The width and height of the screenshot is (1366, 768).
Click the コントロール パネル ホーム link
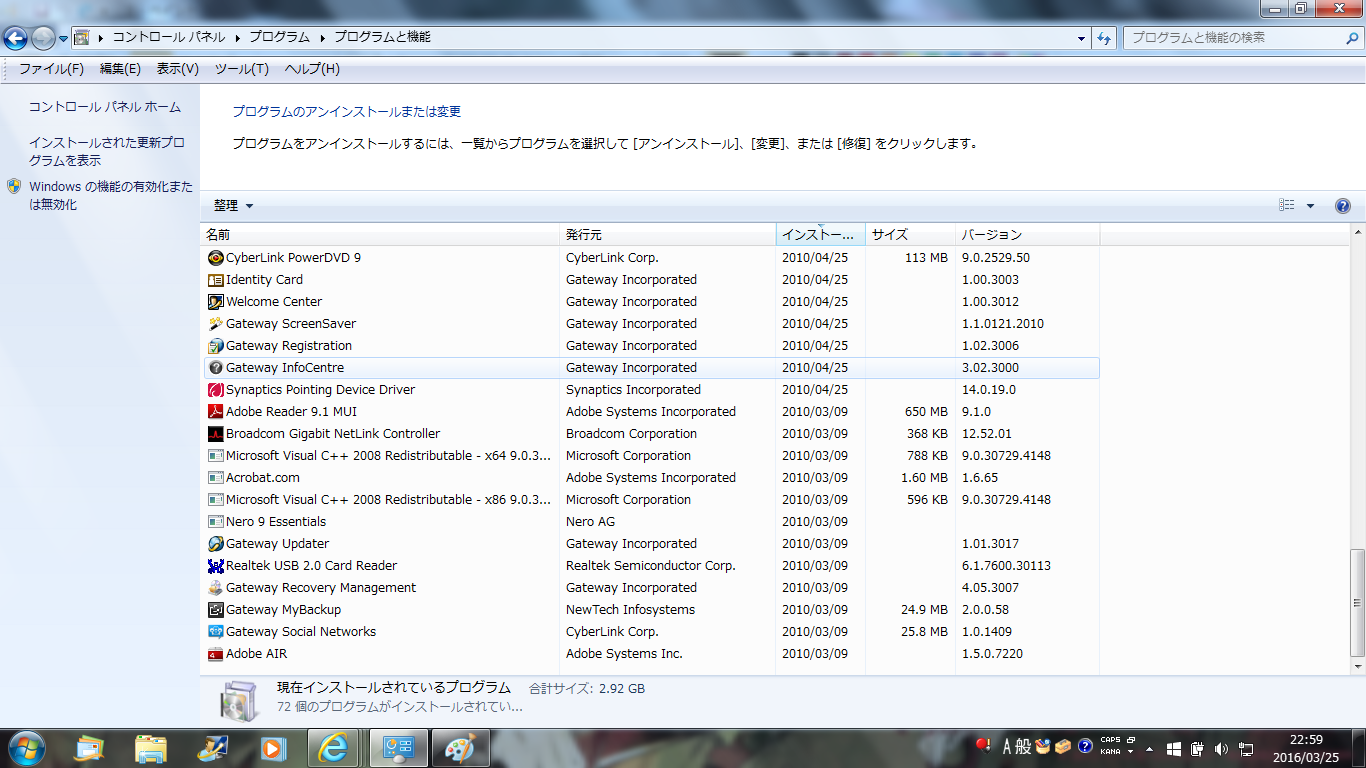[105, 107]
